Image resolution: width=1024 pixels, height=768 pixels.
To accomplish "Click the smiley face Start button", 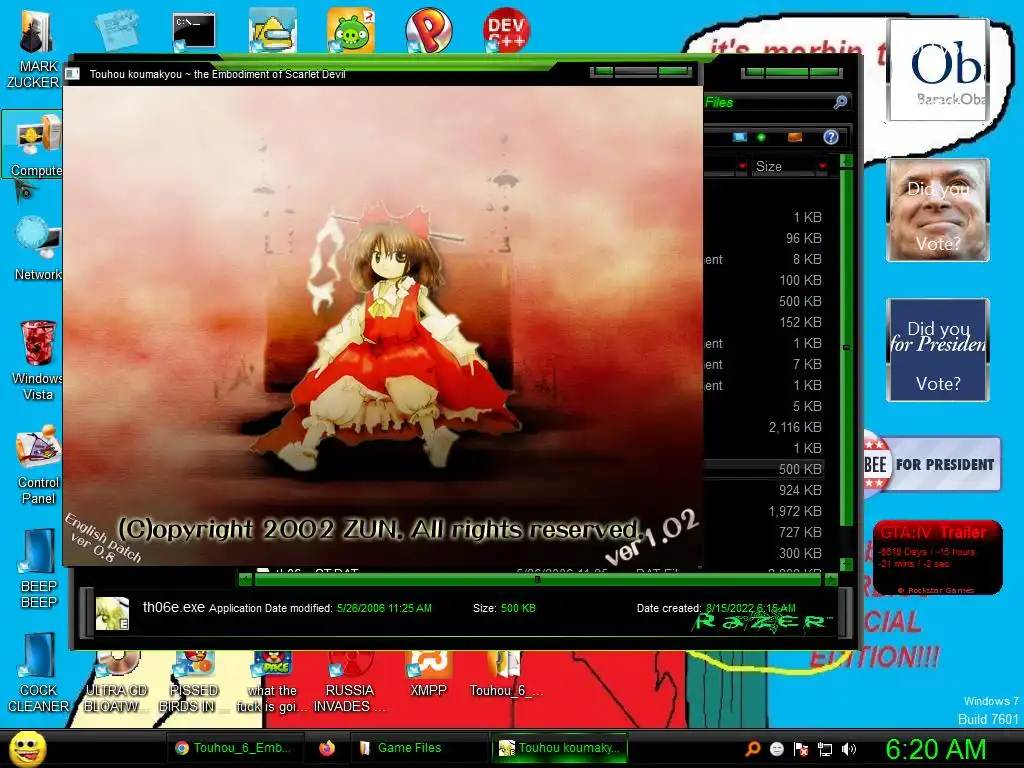I will [x=27, y=748].
